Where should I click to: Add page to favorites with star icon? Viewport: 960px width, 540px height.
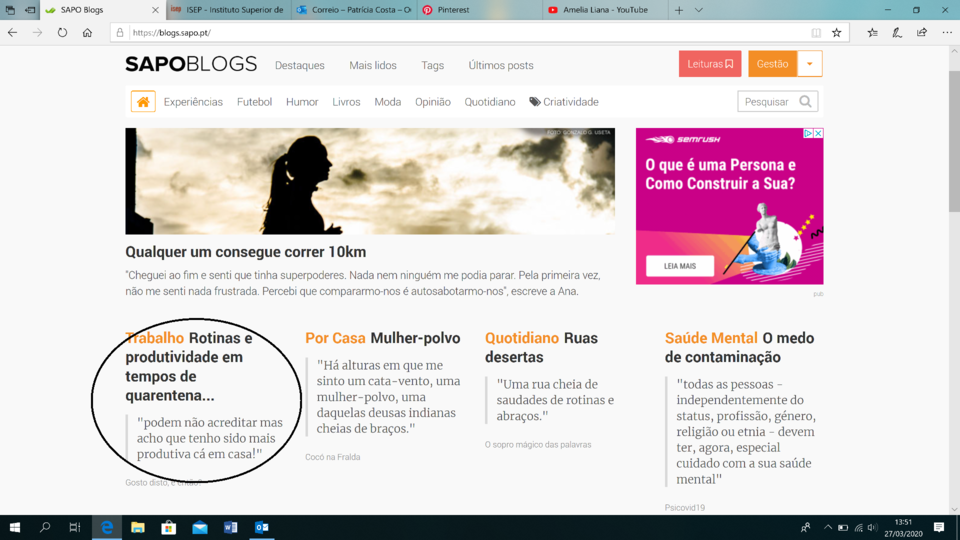point(837,32)
